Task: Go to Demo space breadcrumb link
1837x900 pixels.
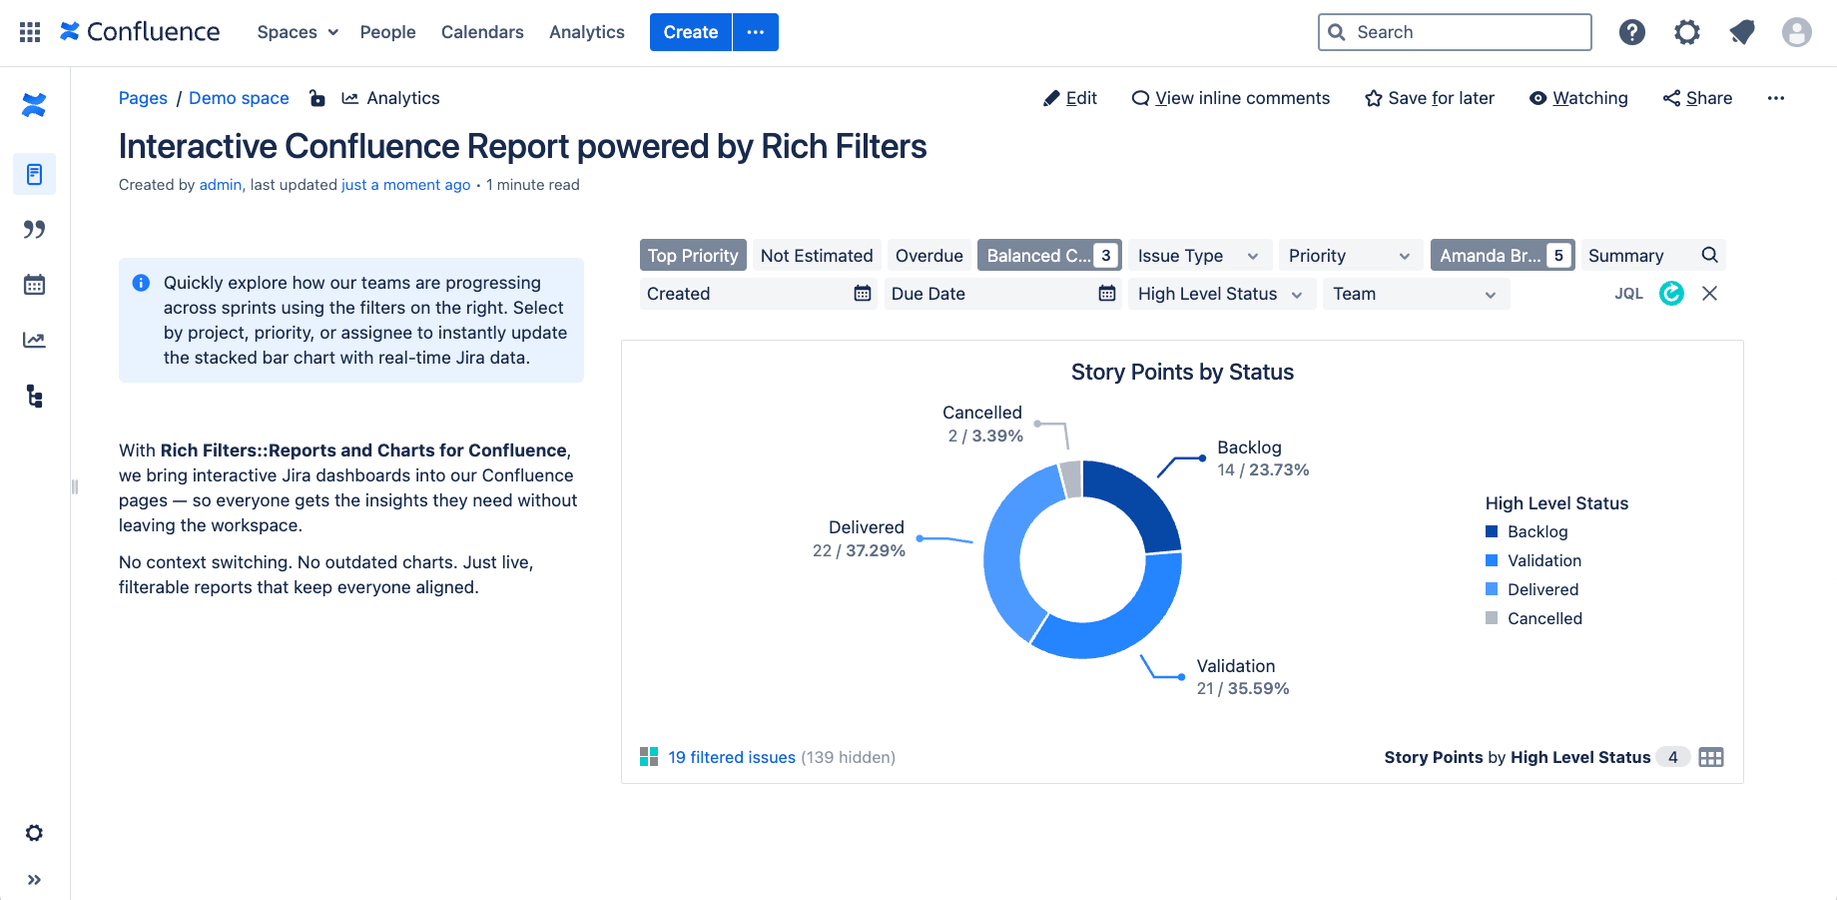Action: pyautogui.click(x=239, y=98)
